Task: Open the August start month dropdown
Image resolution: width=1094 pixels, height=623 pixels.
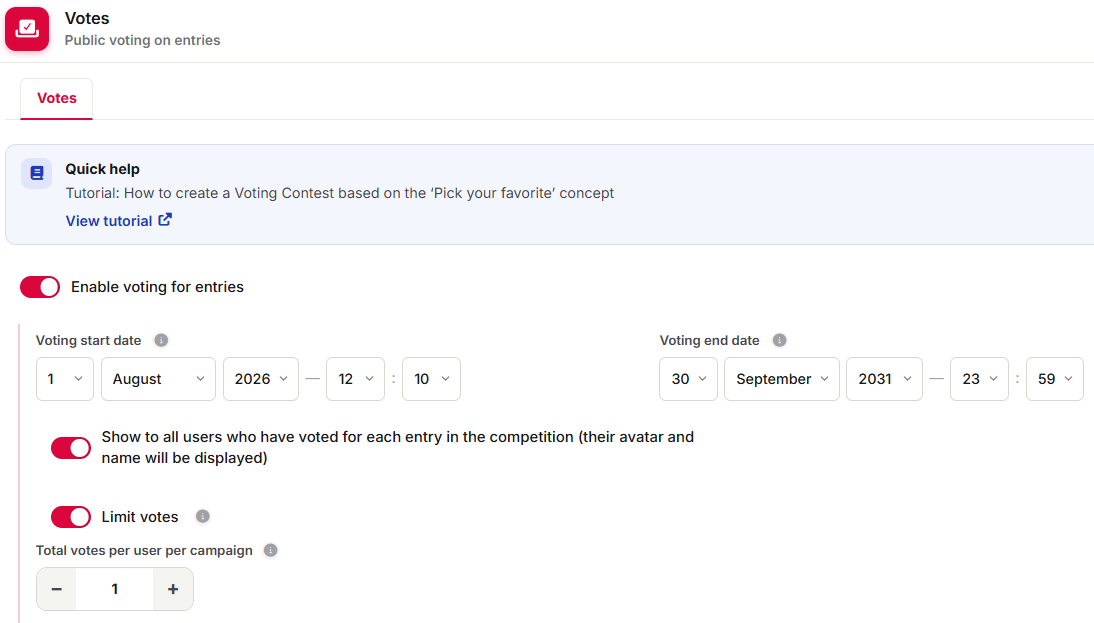Action: (158, 379)
